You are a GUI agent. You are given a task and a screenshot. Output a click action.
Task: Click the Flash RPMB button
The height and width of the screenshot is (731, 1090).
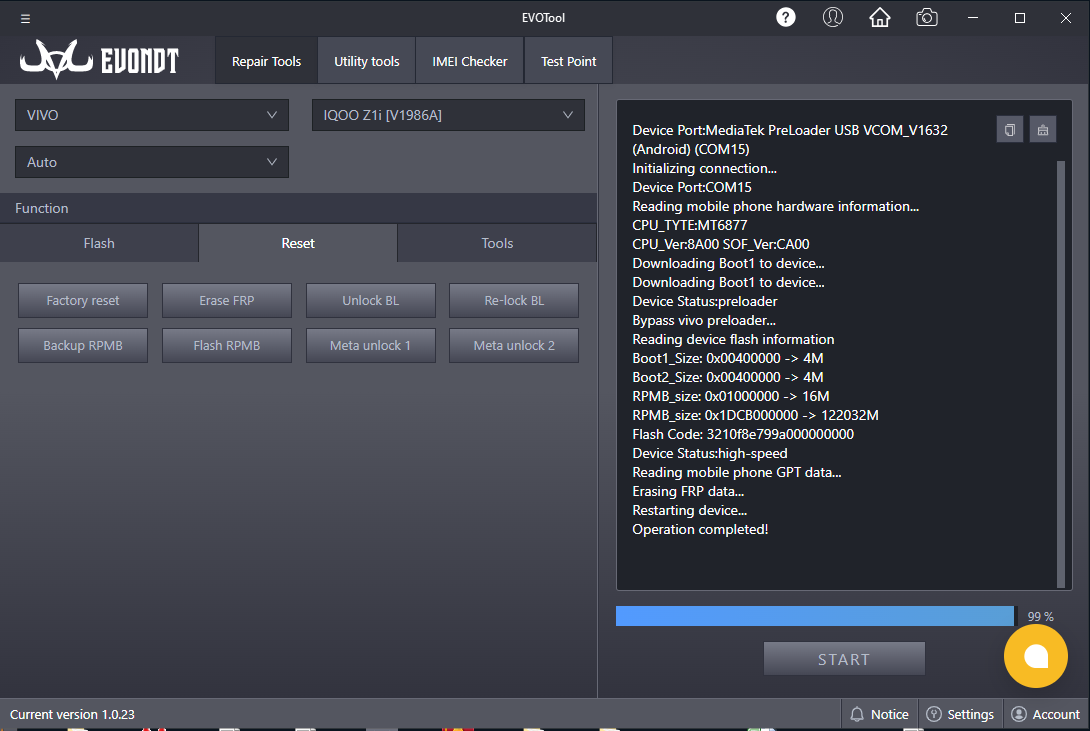227,345
